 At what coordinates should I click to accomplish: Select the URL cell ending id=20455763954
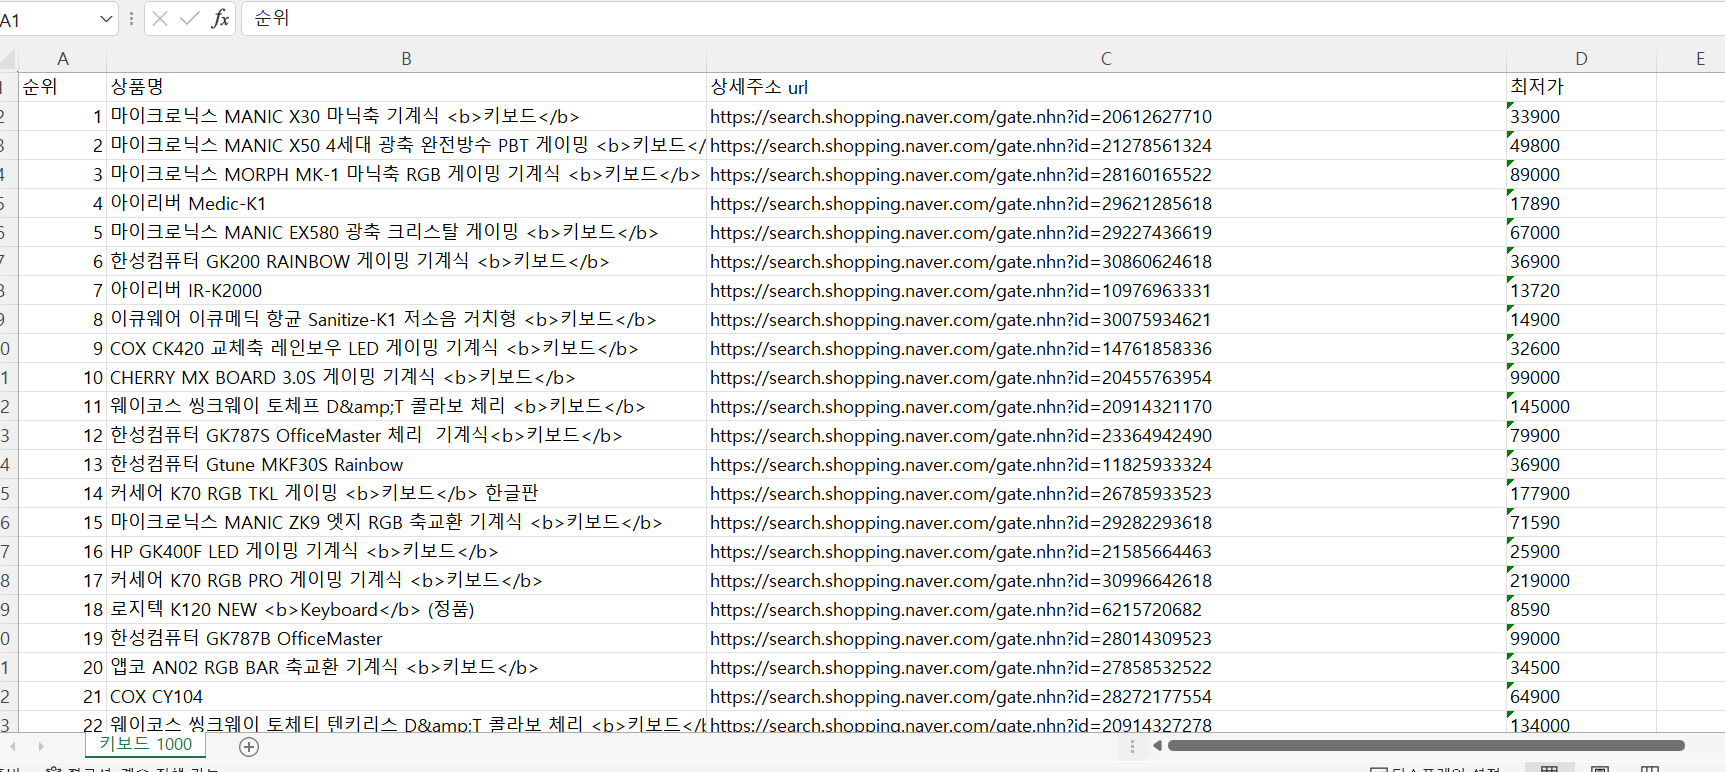(1106, 377)
